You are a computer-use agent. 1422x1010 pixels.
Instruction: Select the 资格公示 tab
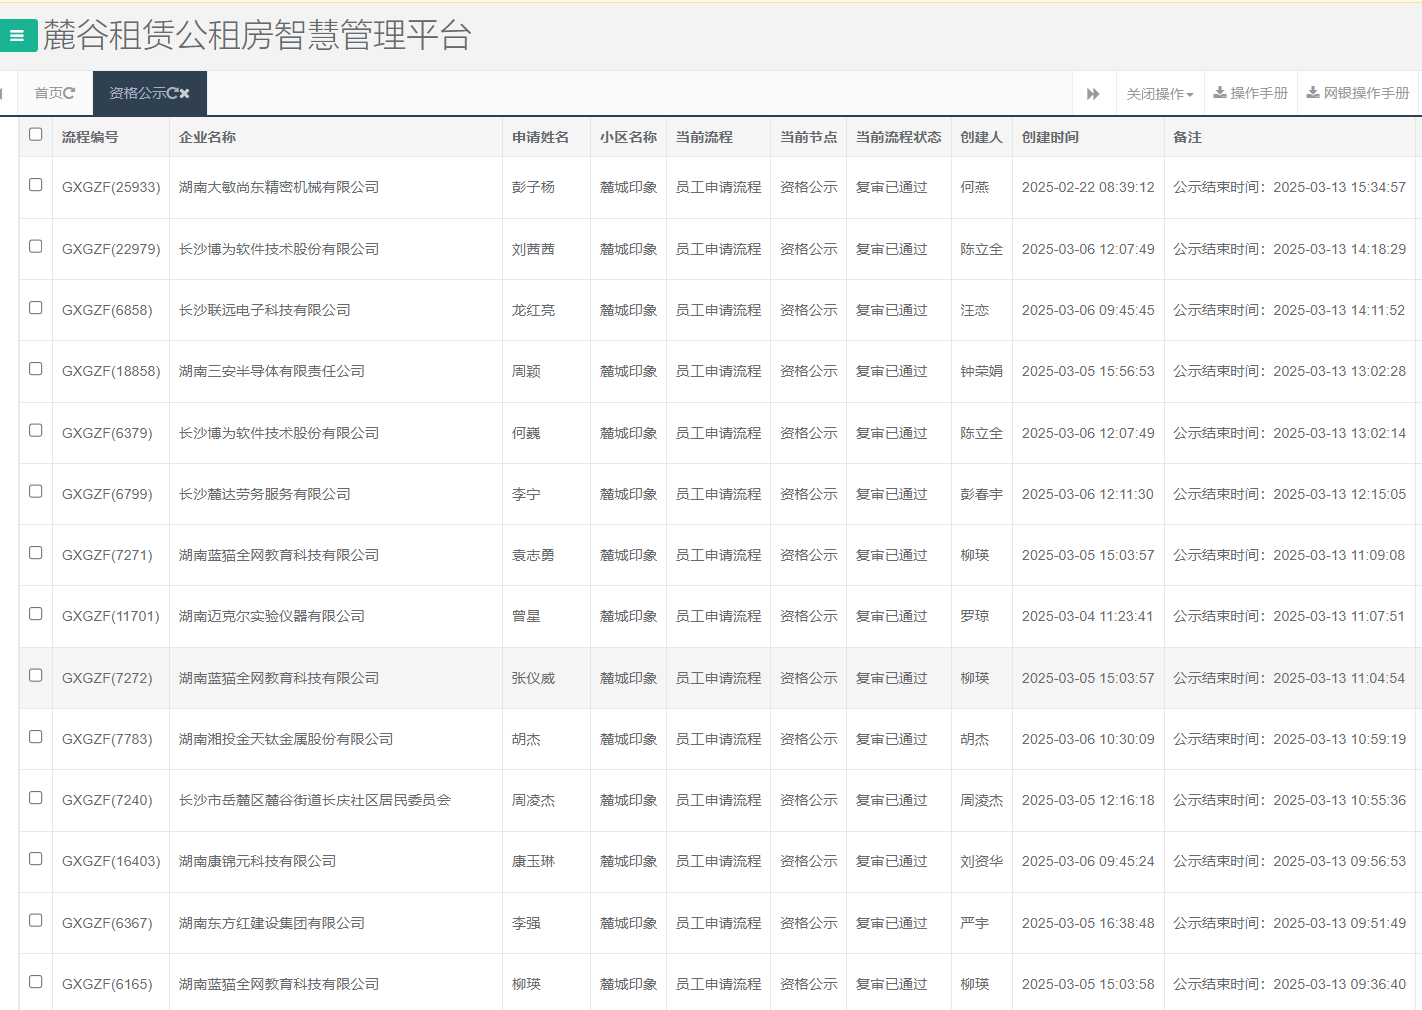pos(138,92)
